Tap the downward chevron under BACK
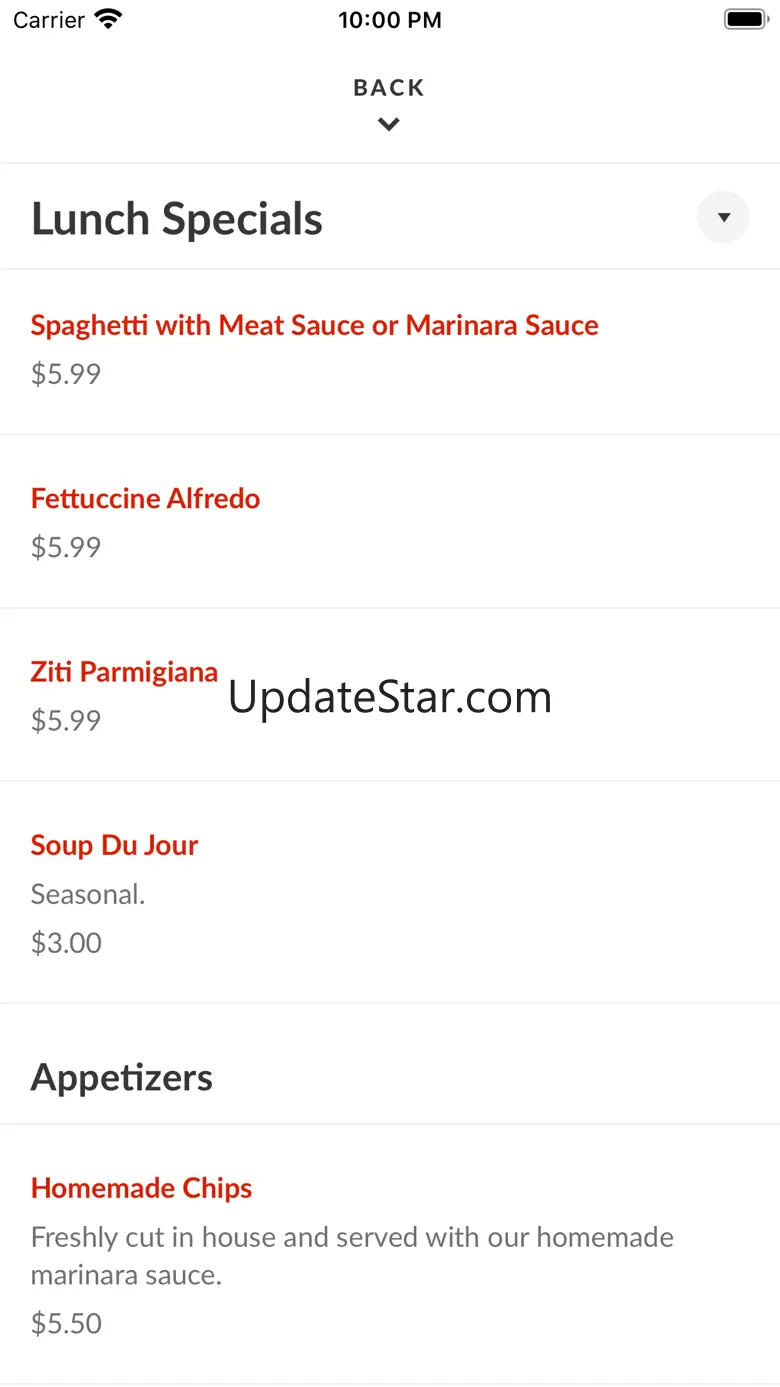The width and height of the screenshot is (780, 1387). [x=389, y=124]
